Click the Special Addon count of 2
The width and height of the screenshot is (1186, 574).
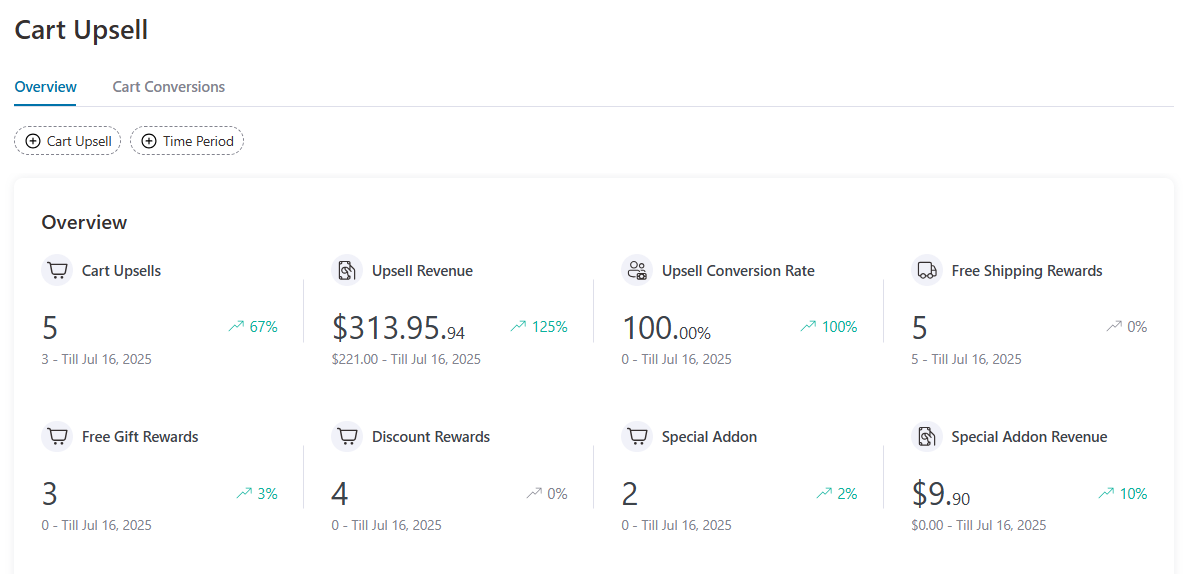click(x=630, y=494)
